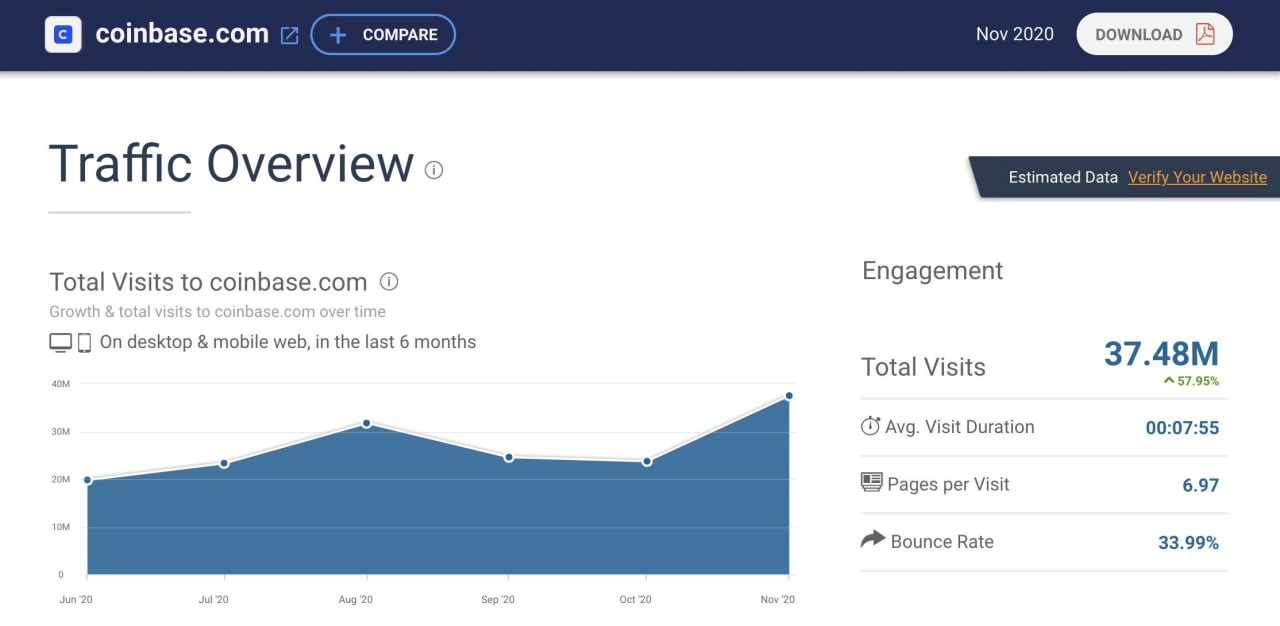Click the Aug '20 x-axis label
Viewport: 1280px width, 626px height.
click(x=356, y=600)
